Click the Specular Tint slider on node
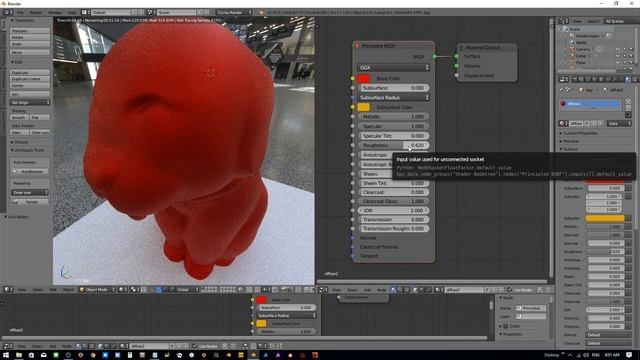The width and height of the screenshot is (640, 360). click(x=393, y=136)
